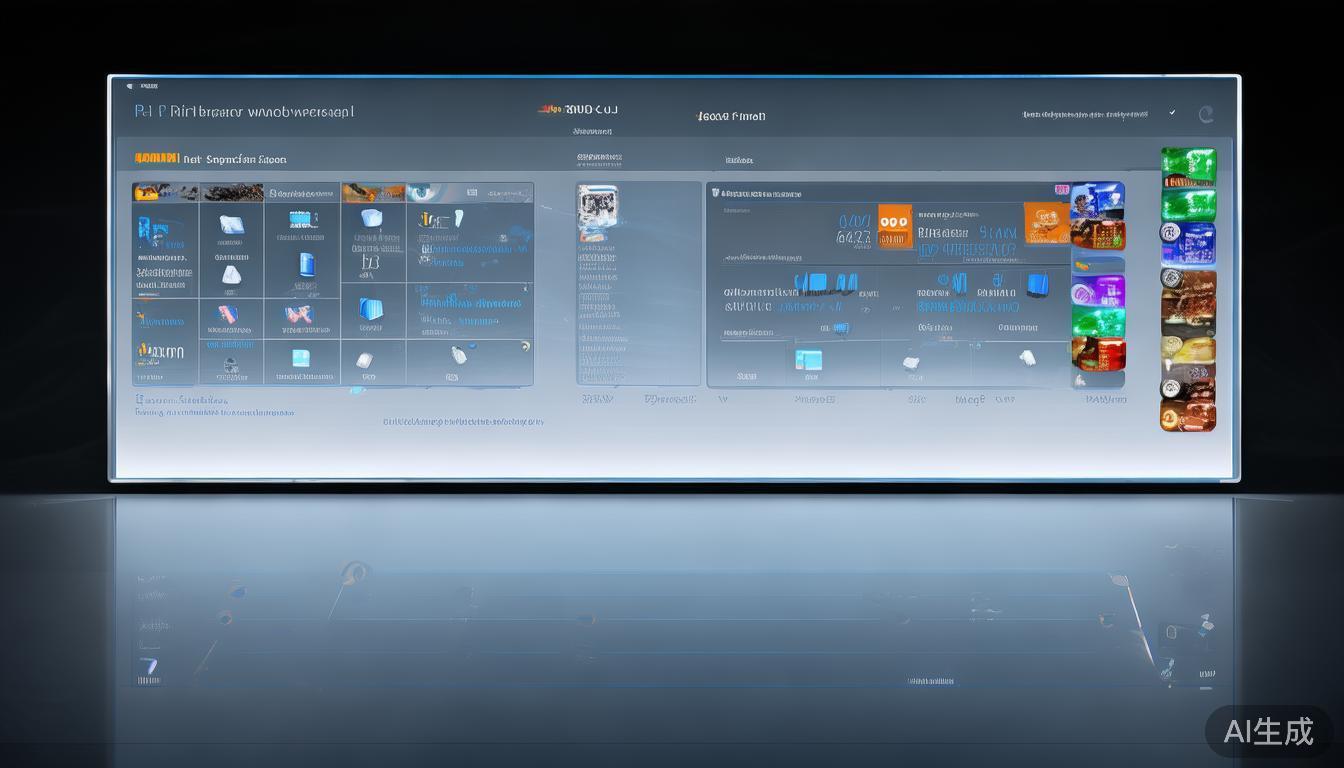Screen dimensions: 1344x768
Task: Select the blue monitor icon in right panel
Action: point(1037,283)
